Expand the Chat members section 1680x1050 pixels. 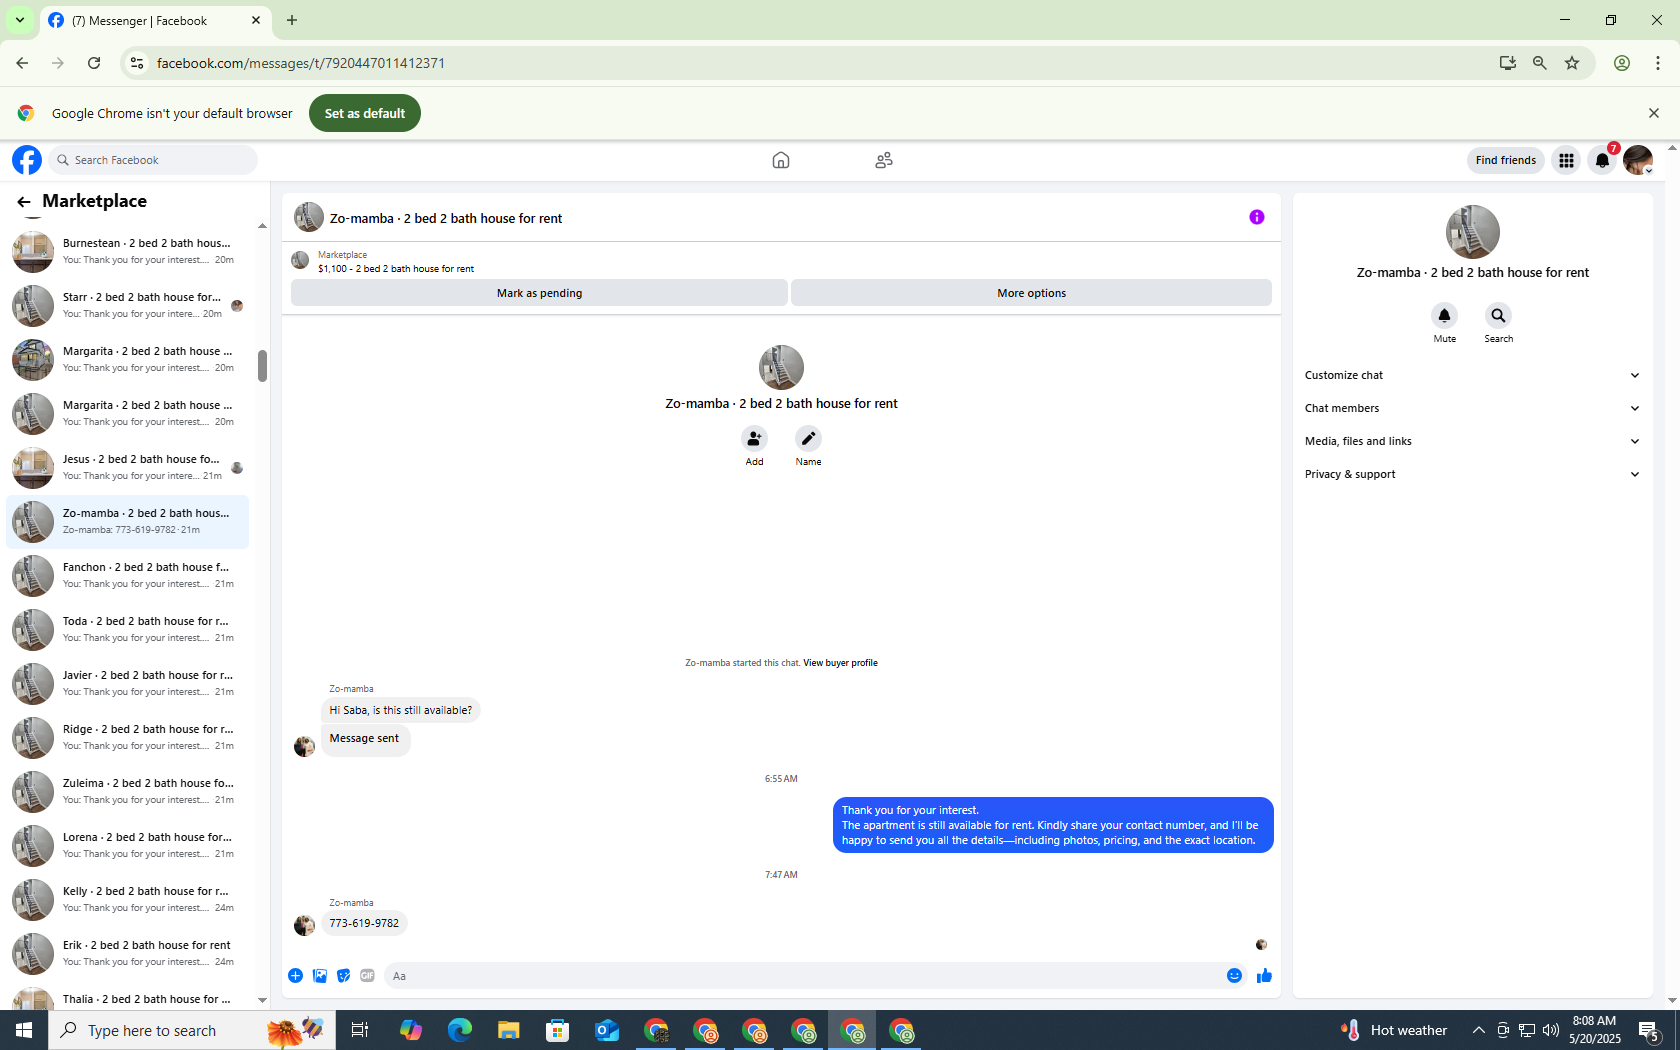click(x=1472, y=408)
